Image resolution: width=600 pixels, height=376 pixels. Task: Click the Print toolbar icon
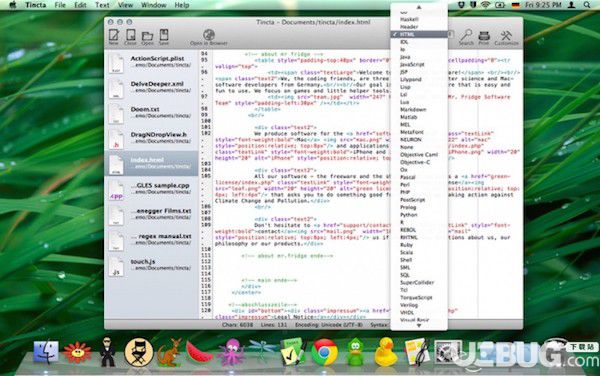pyautogui.click(x=484, y=36)
